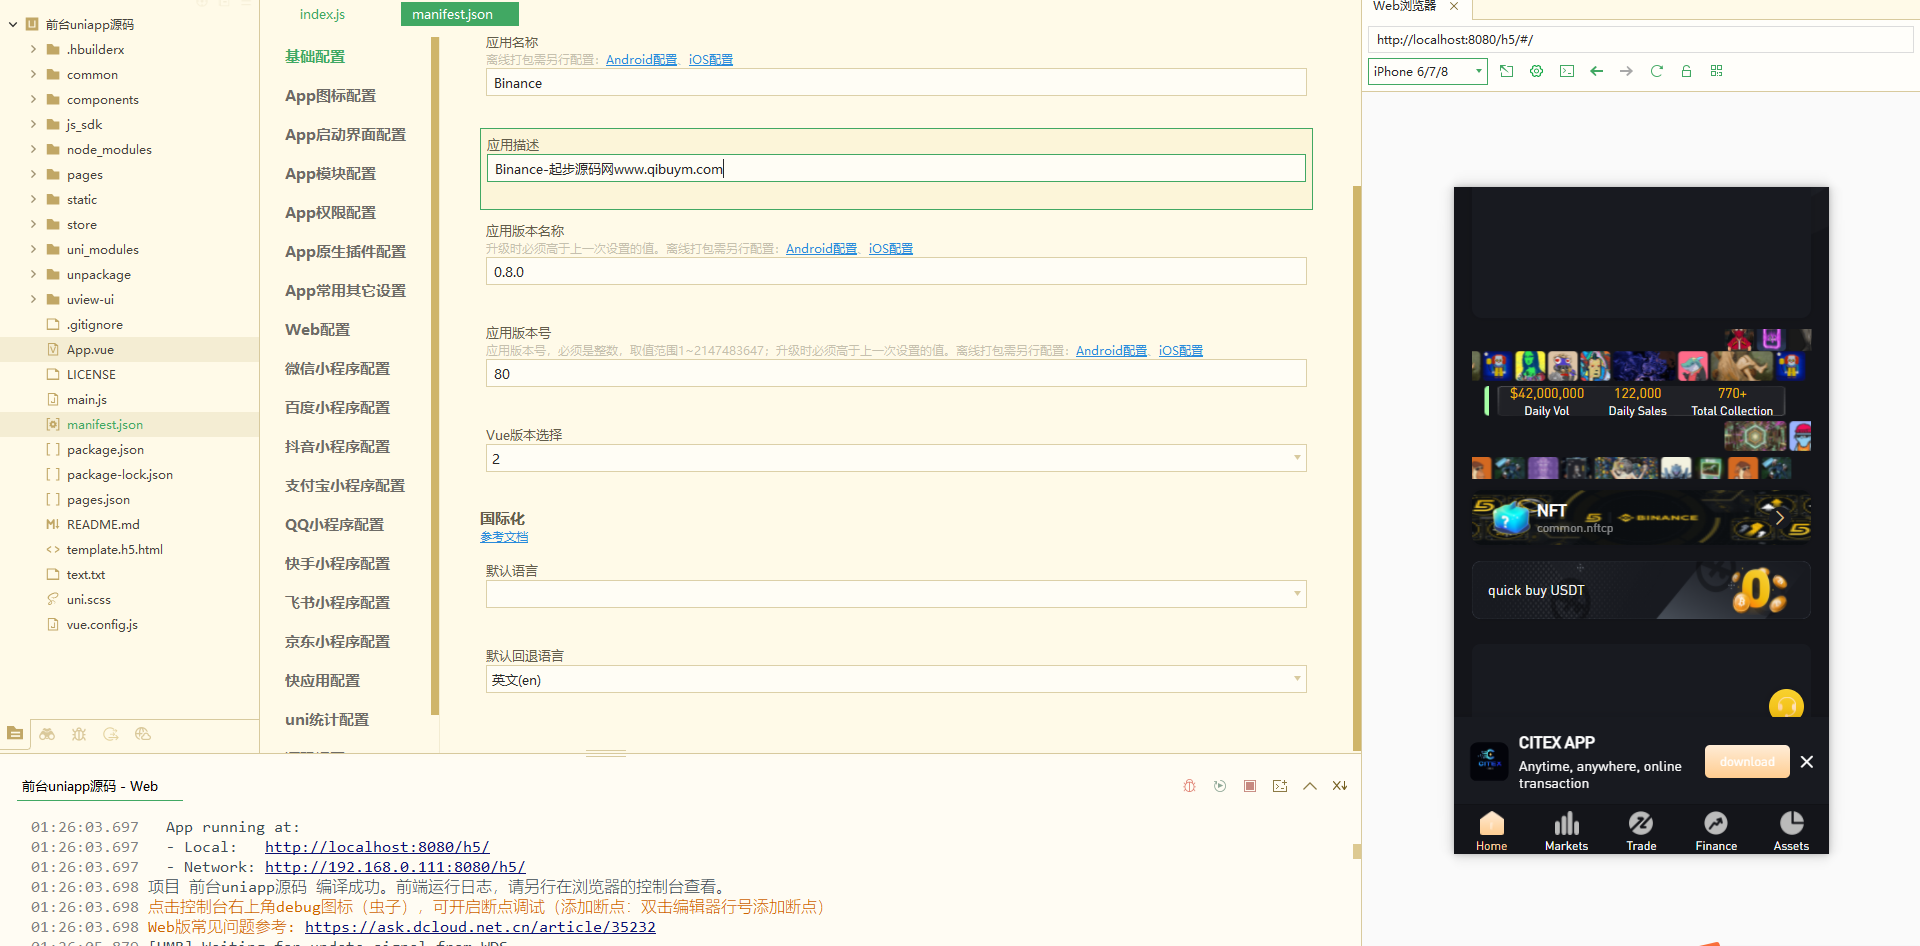Select the App图标配置 section
The image size is (1920, 946).
click(330, 96)
